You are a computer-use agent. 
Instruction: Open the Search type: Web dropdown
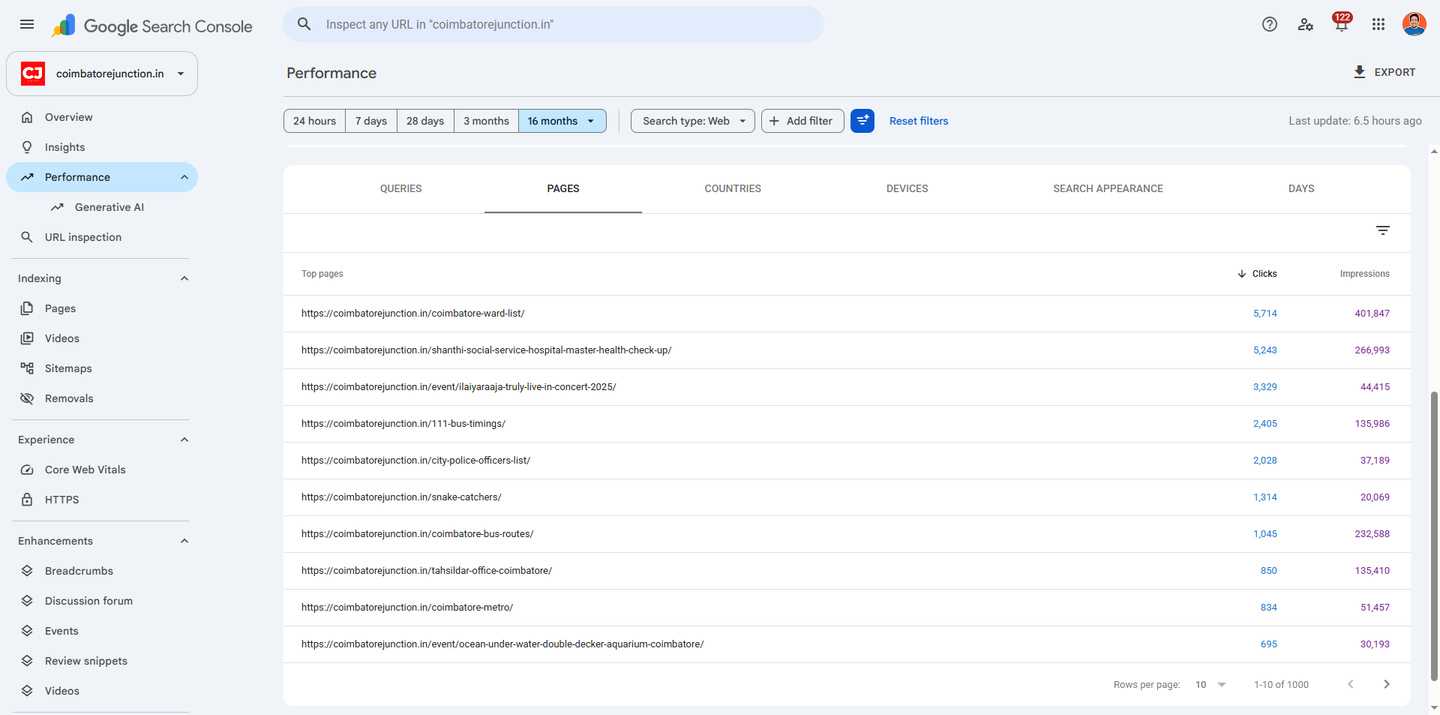click(693, 121)
